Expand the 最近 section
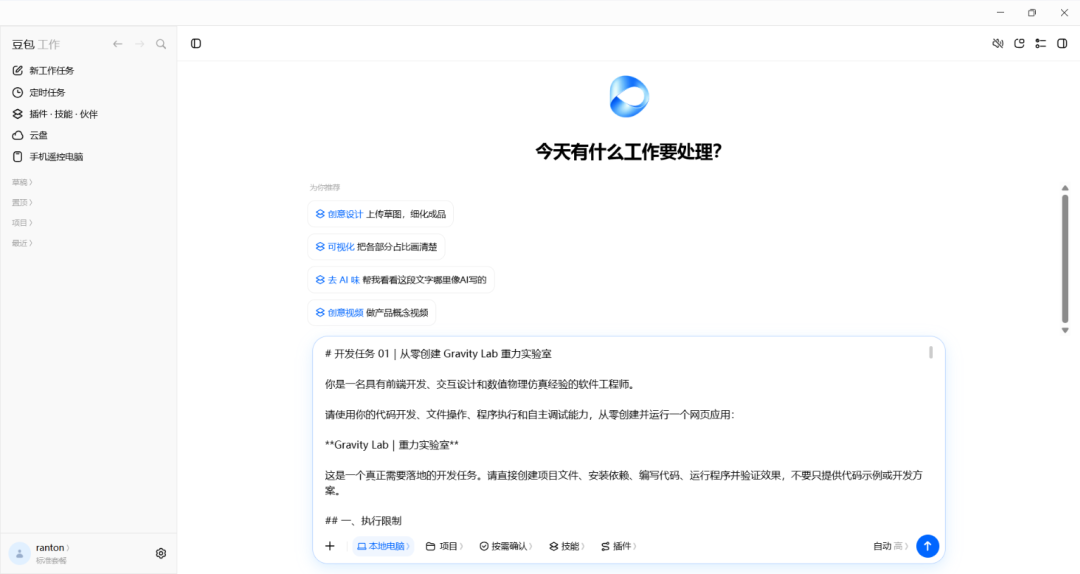The height and width of the screenshot is (574, 1080). 22,243
